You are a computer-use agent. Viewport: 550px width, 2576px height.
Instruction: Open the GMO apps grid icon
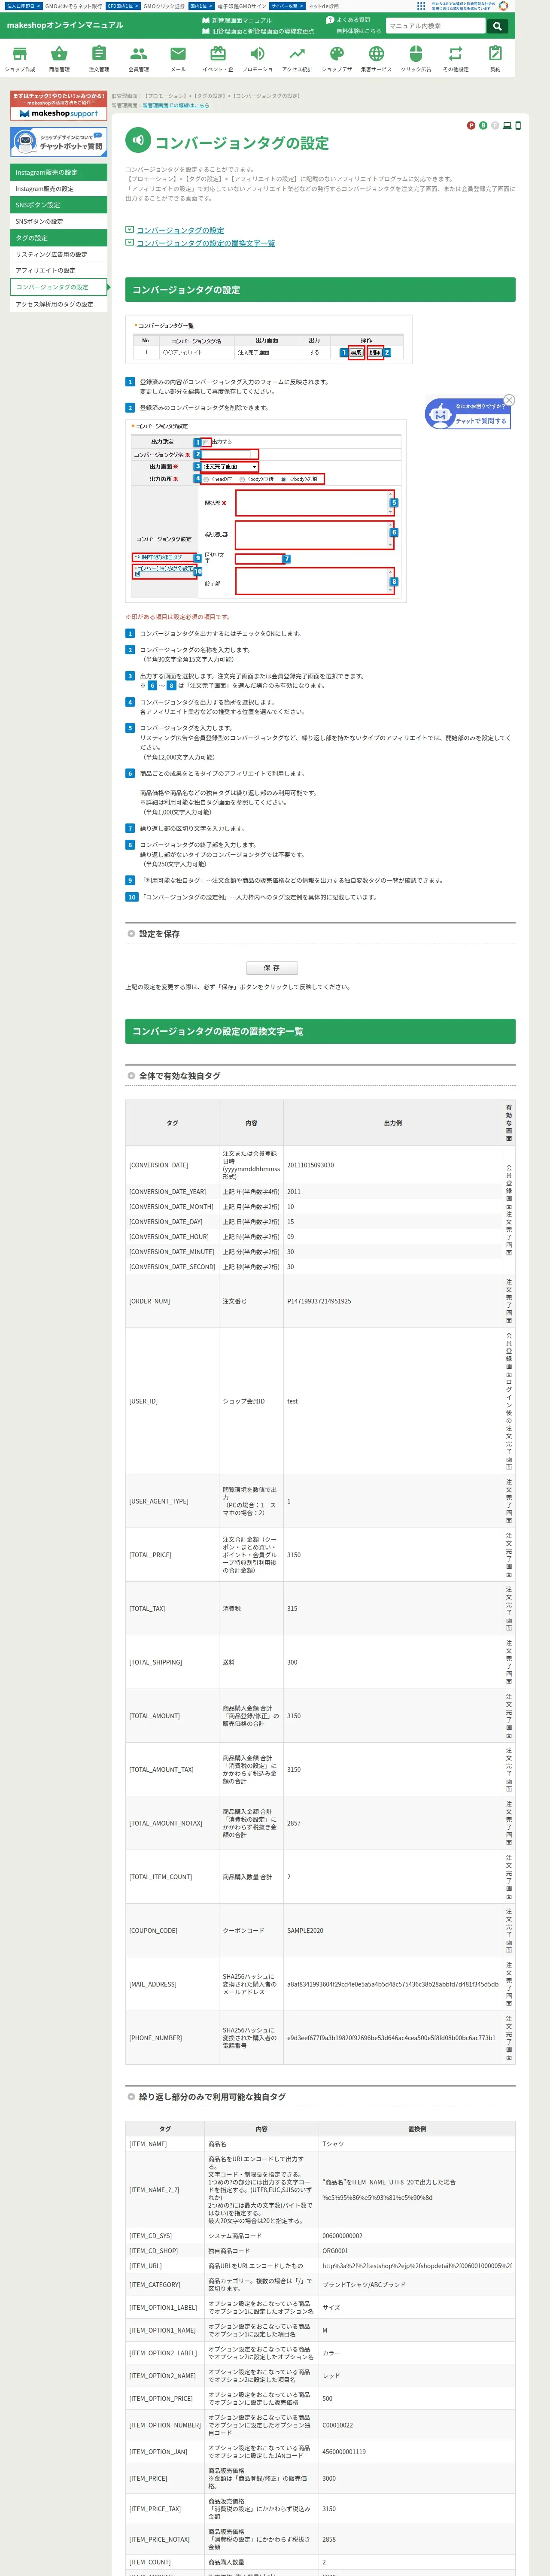pyautogui.click(x=421, y=6)
